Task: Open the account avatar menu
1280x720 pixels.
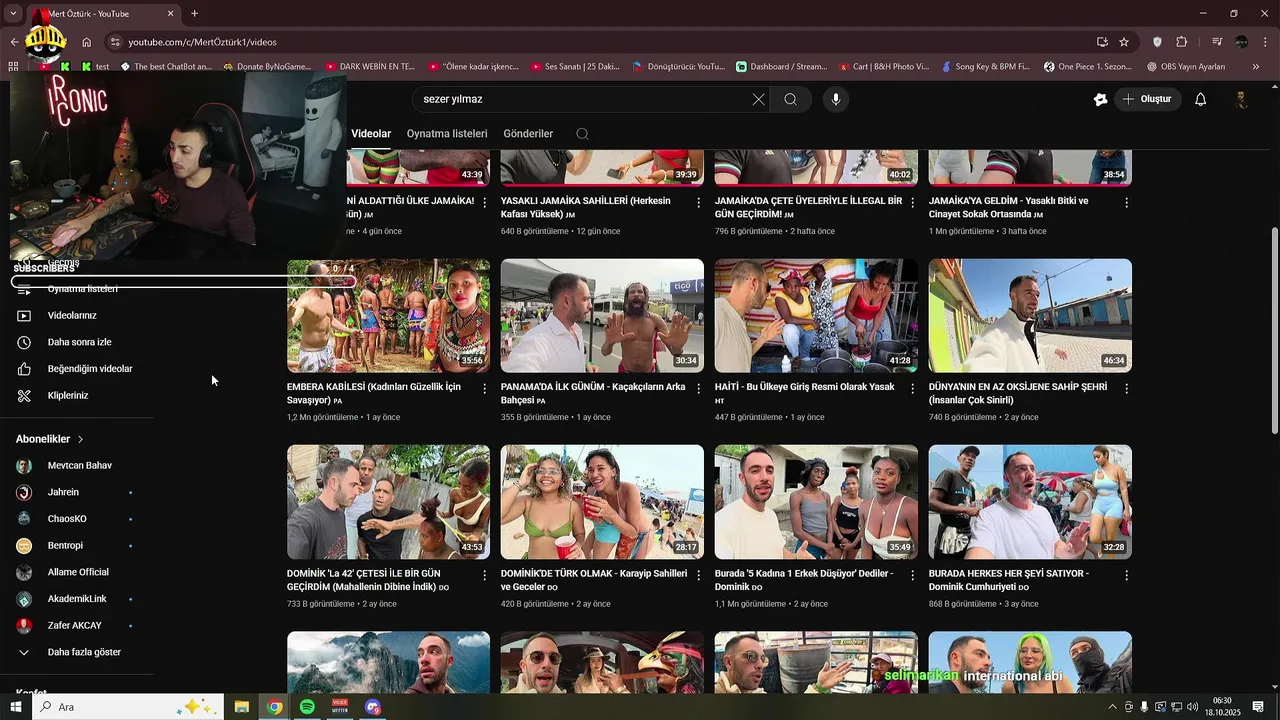Action: pos(1241,99)
